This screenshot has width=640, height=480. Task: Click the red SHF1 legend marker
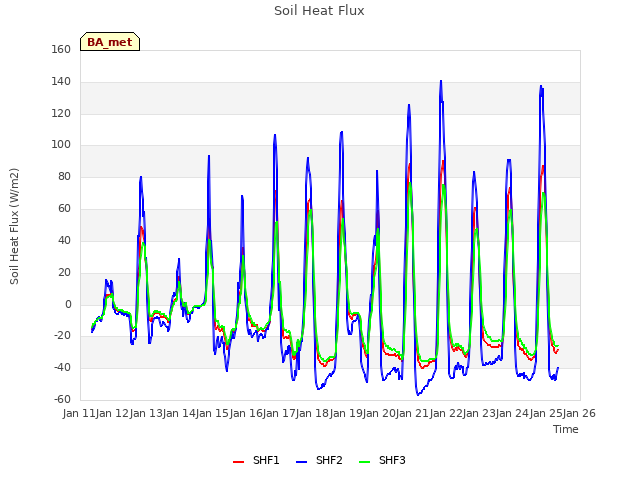(238, 462)
